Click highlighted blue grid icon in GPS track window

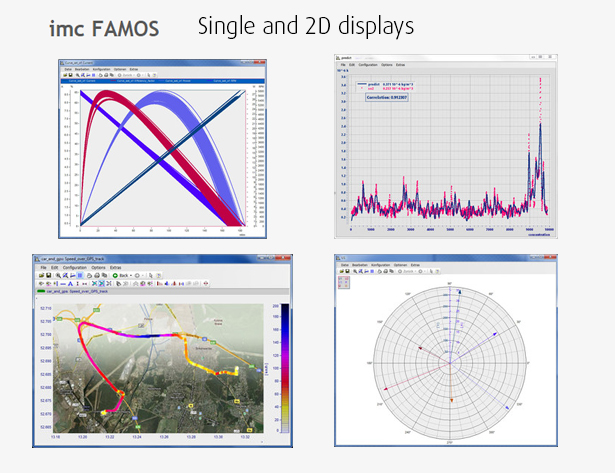tap(80, 275)
